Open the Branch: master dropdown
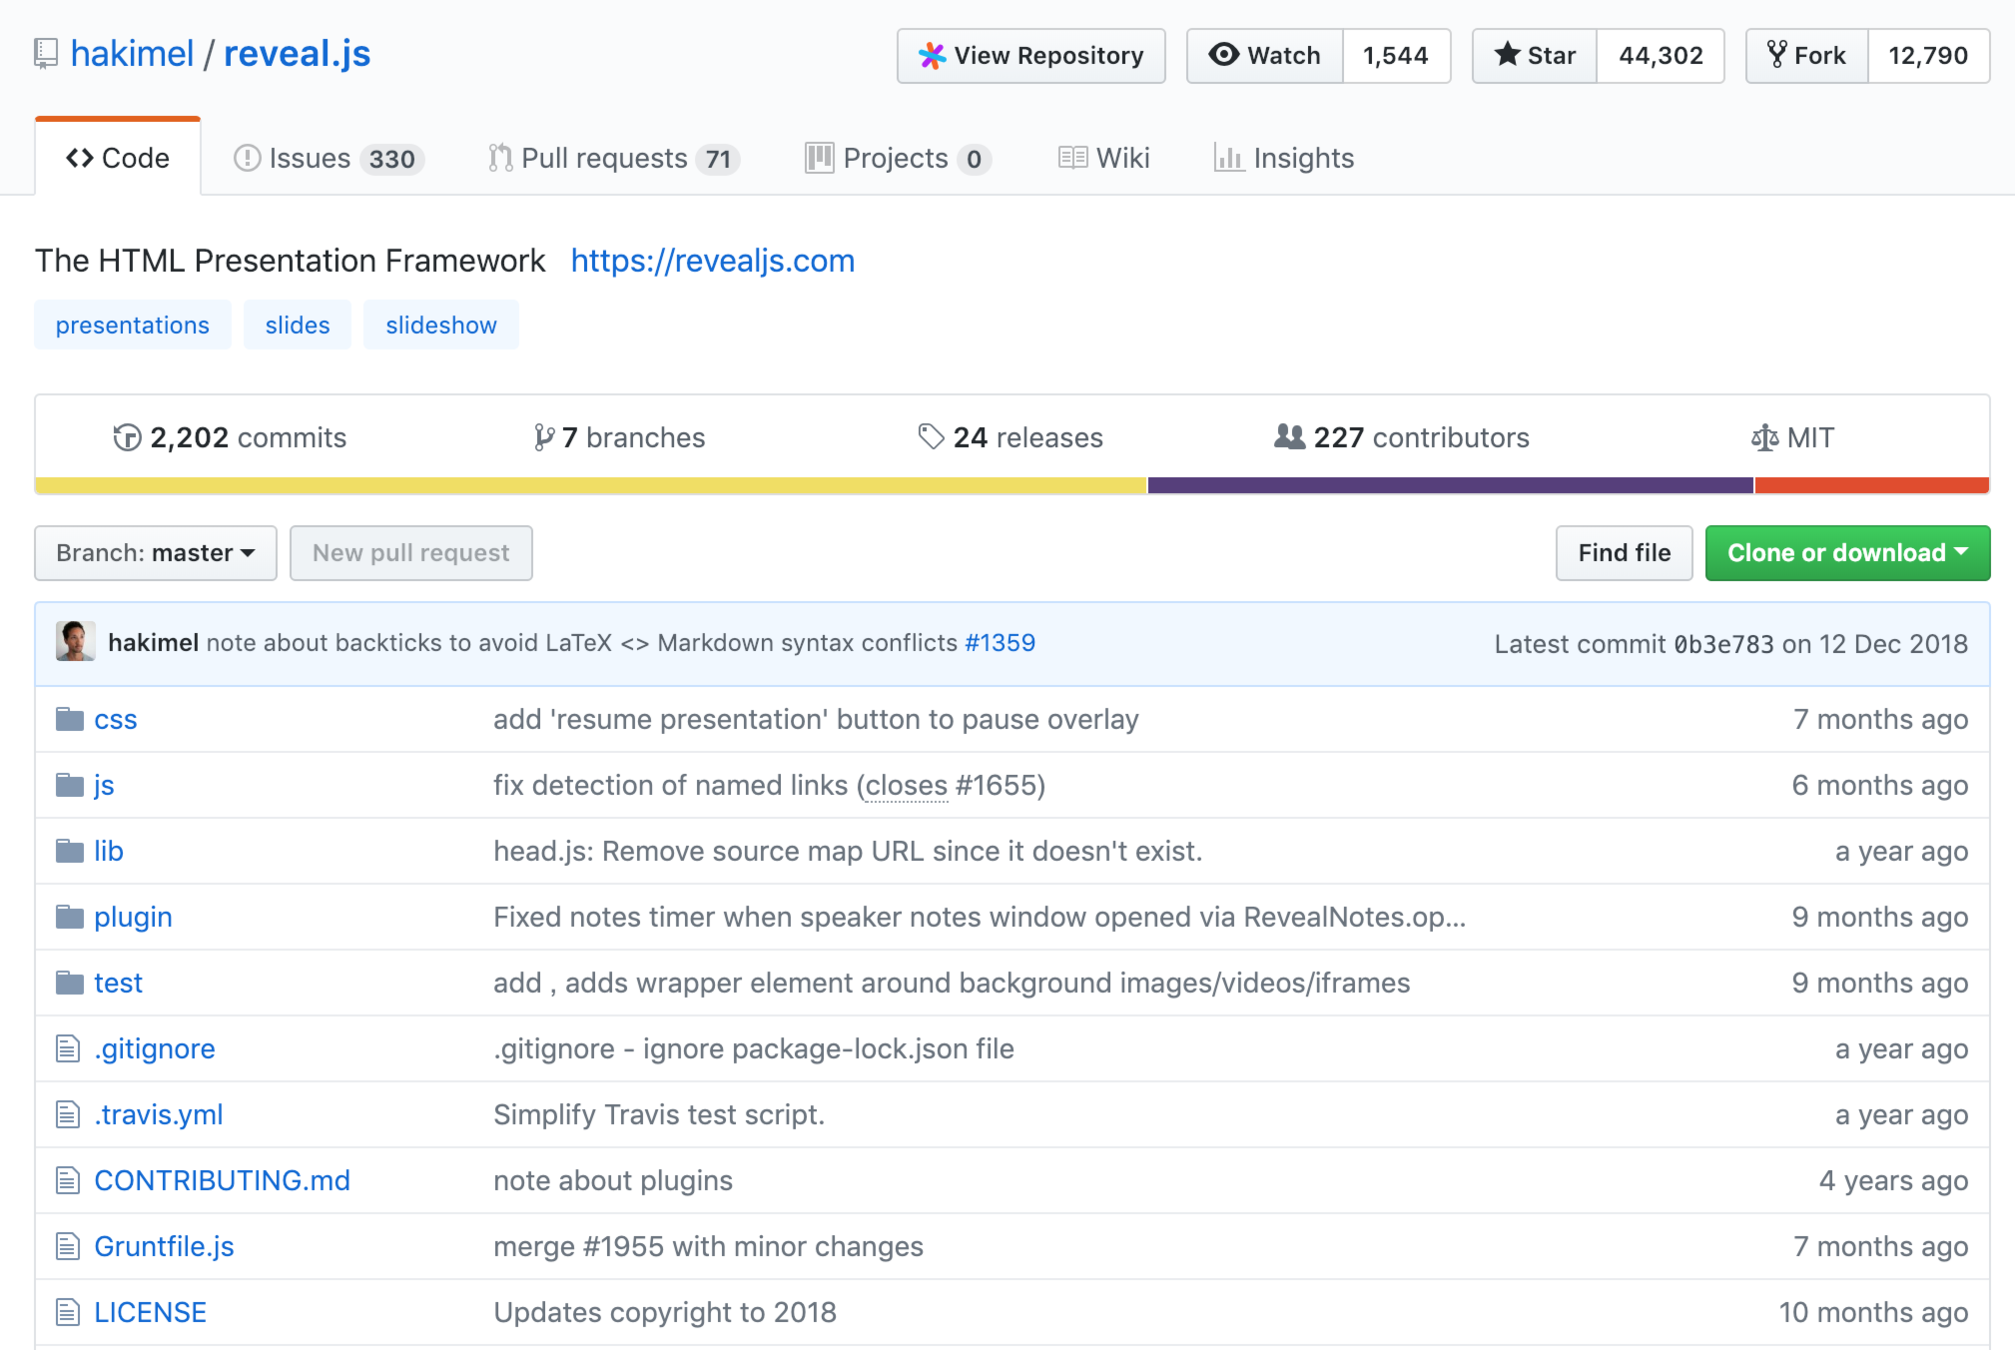 click(155, 553)
